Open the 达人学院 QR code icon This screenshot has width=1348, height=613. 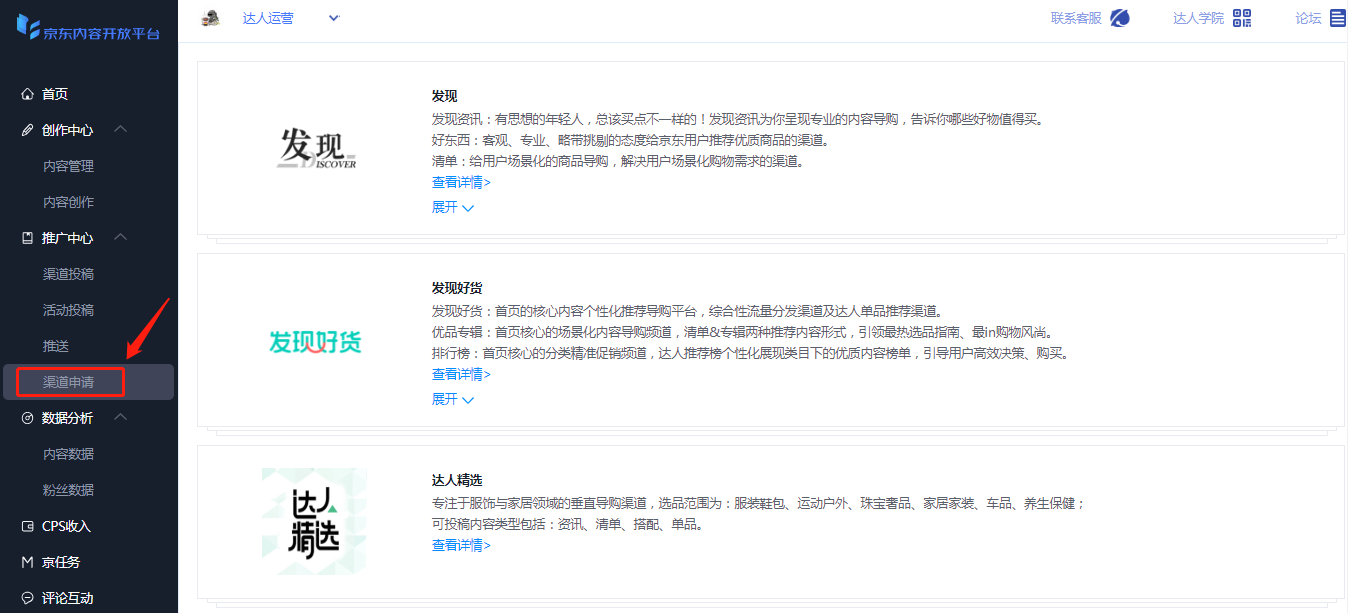click(x=1242, y=18)
